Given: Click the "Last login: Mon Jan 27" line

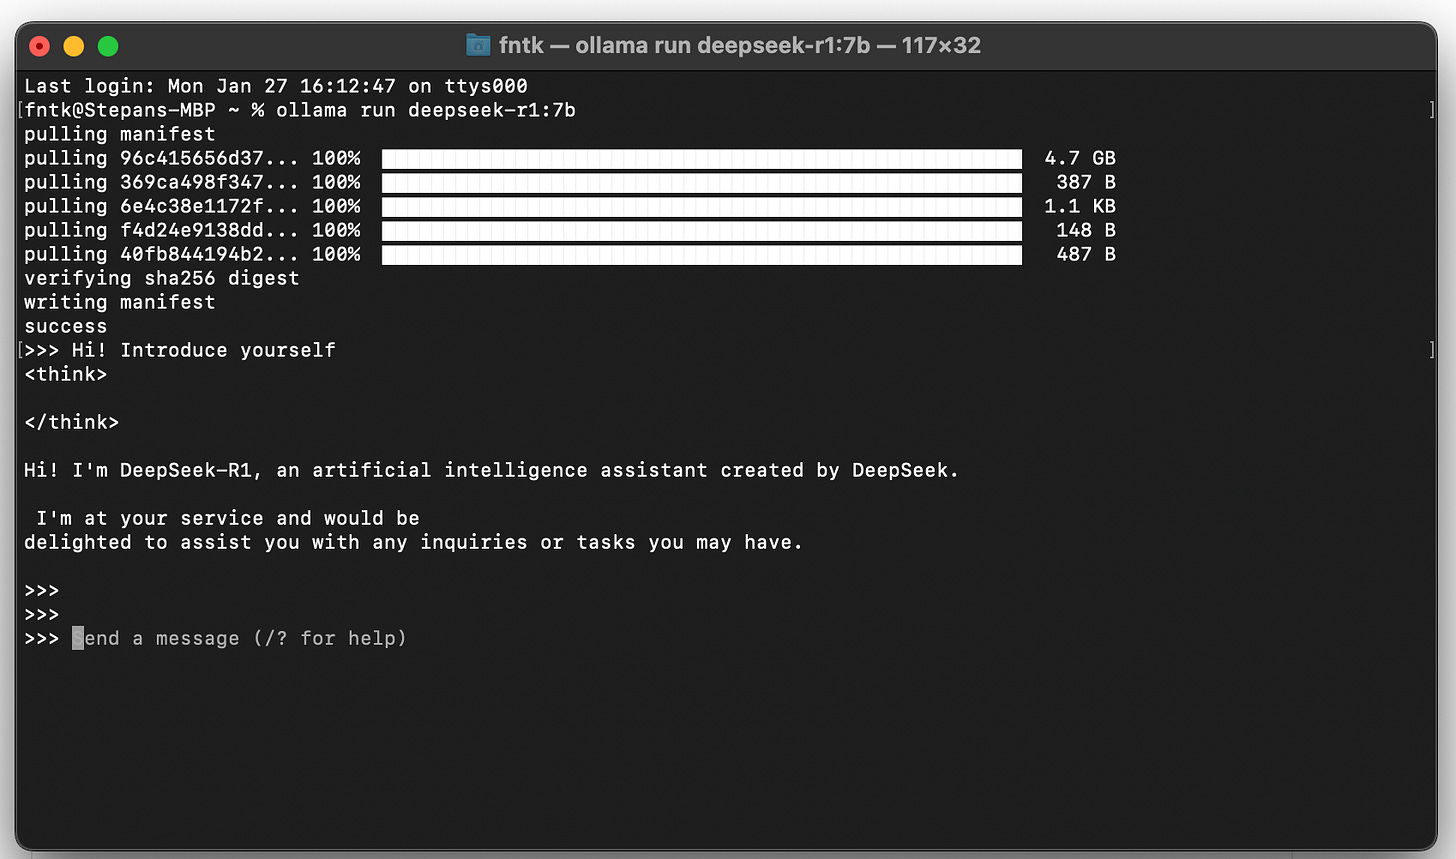Looking at the screenshot, I should pyautogui.click(x=276, y=86).
